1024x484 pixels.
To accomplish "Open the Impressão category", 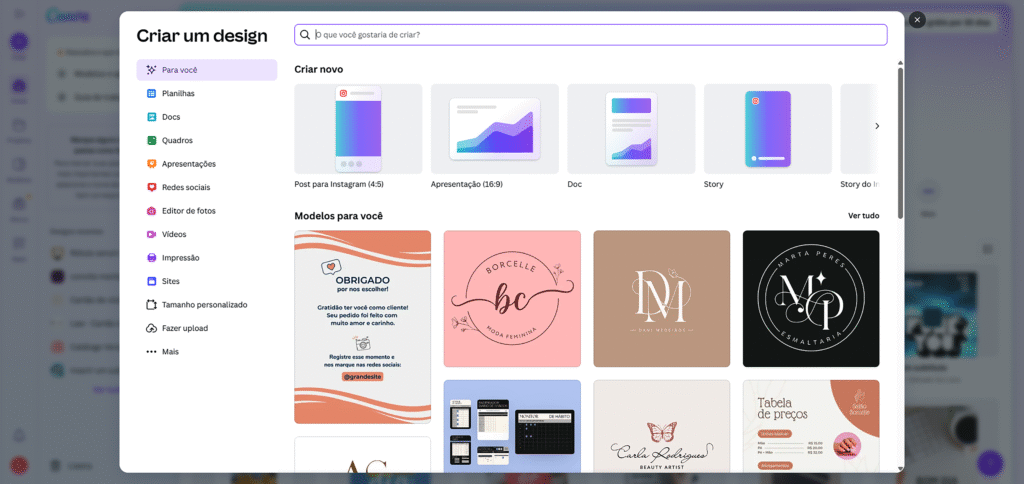I will 206,258.
